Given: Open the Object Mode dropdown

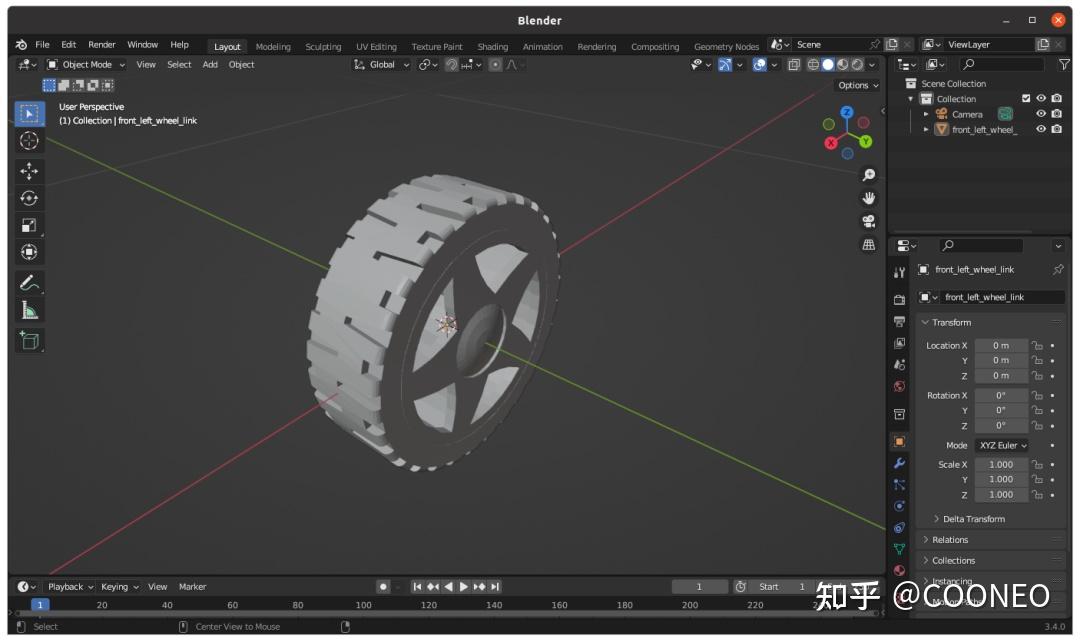Looking at the screenshot, I should click(x=85, y=64).
